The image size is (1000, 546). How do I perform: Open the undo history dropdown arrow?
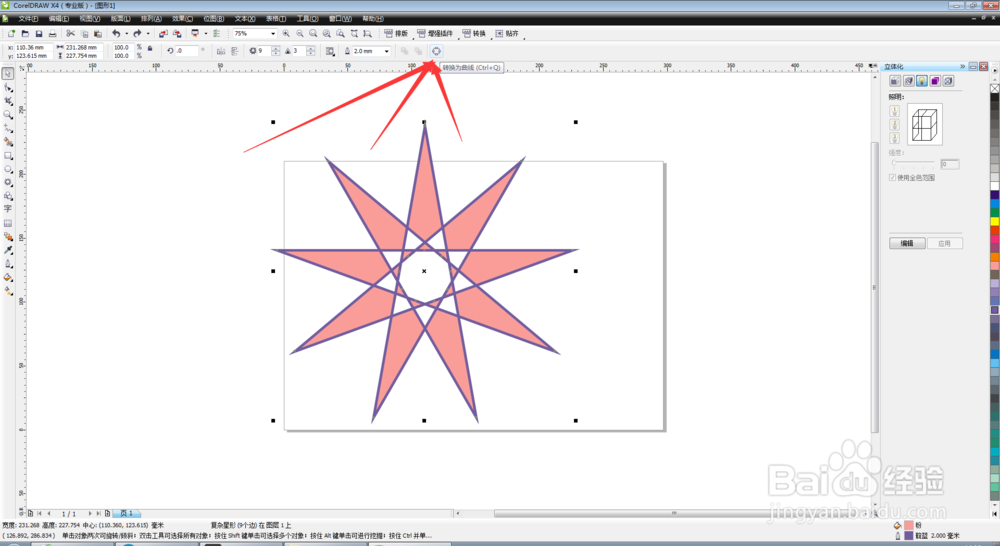[x=126, y=33]
